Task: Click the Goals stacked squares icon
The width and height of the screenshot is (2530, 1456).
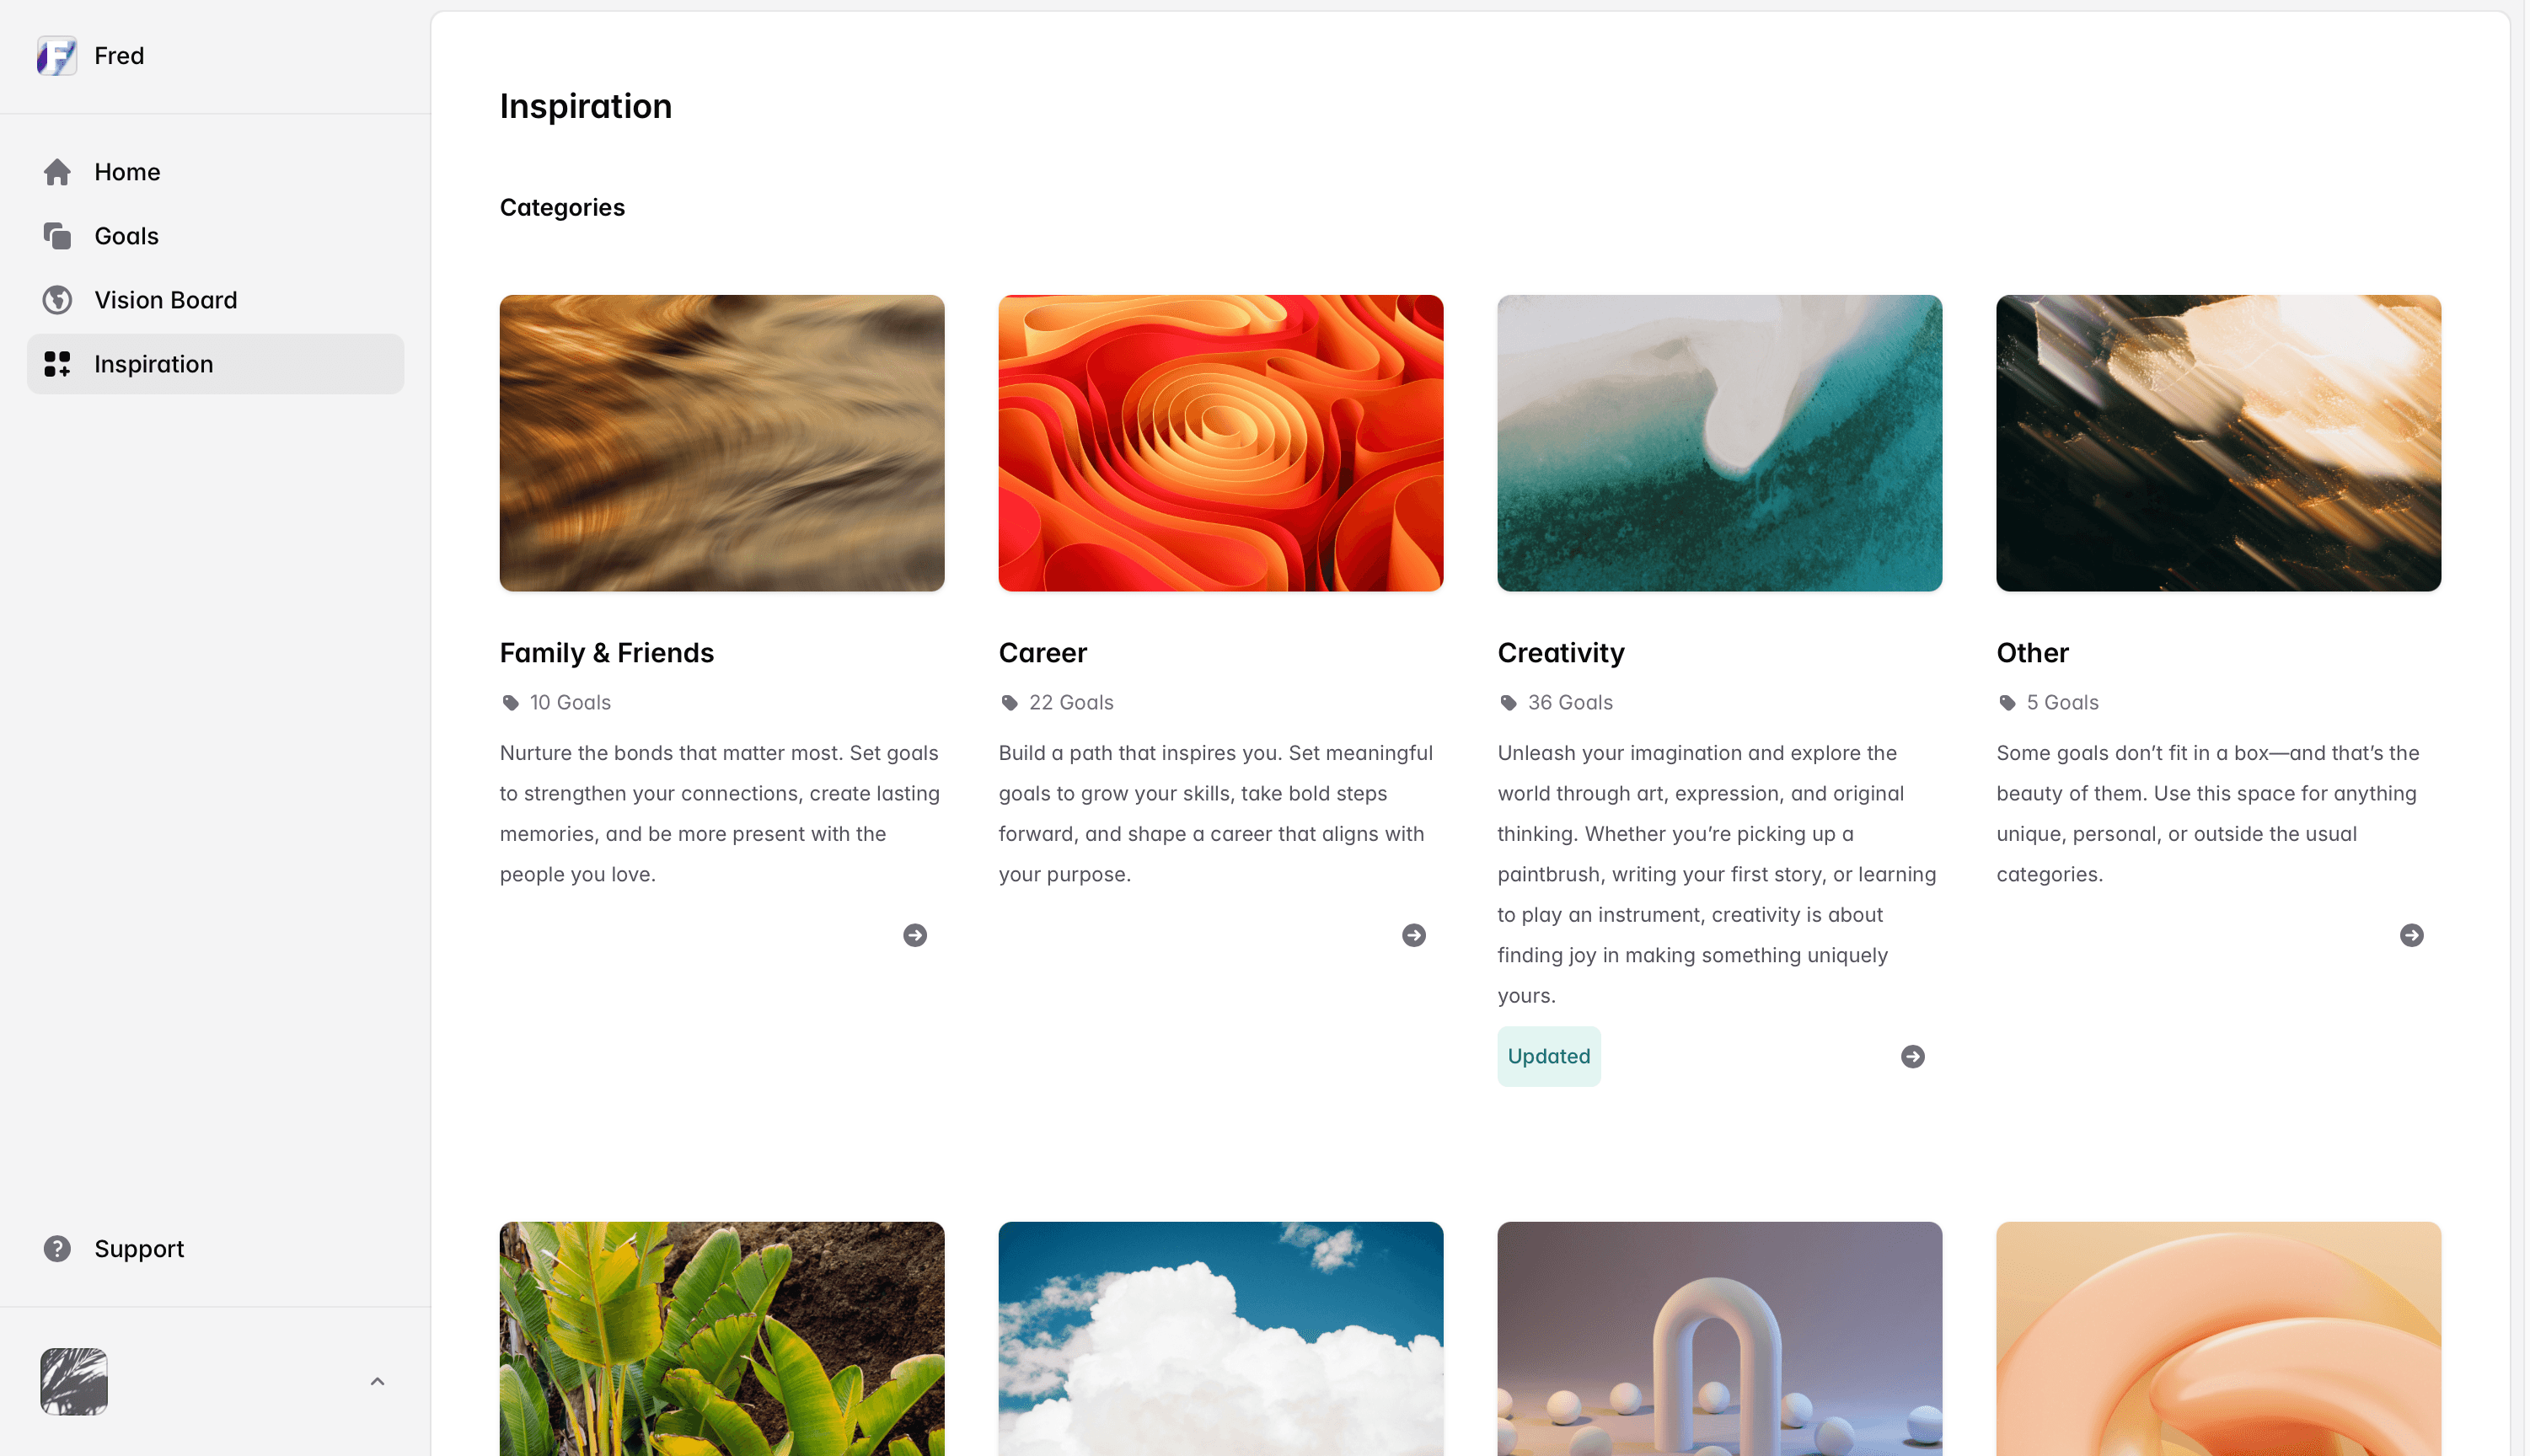Action: point(57,236)
